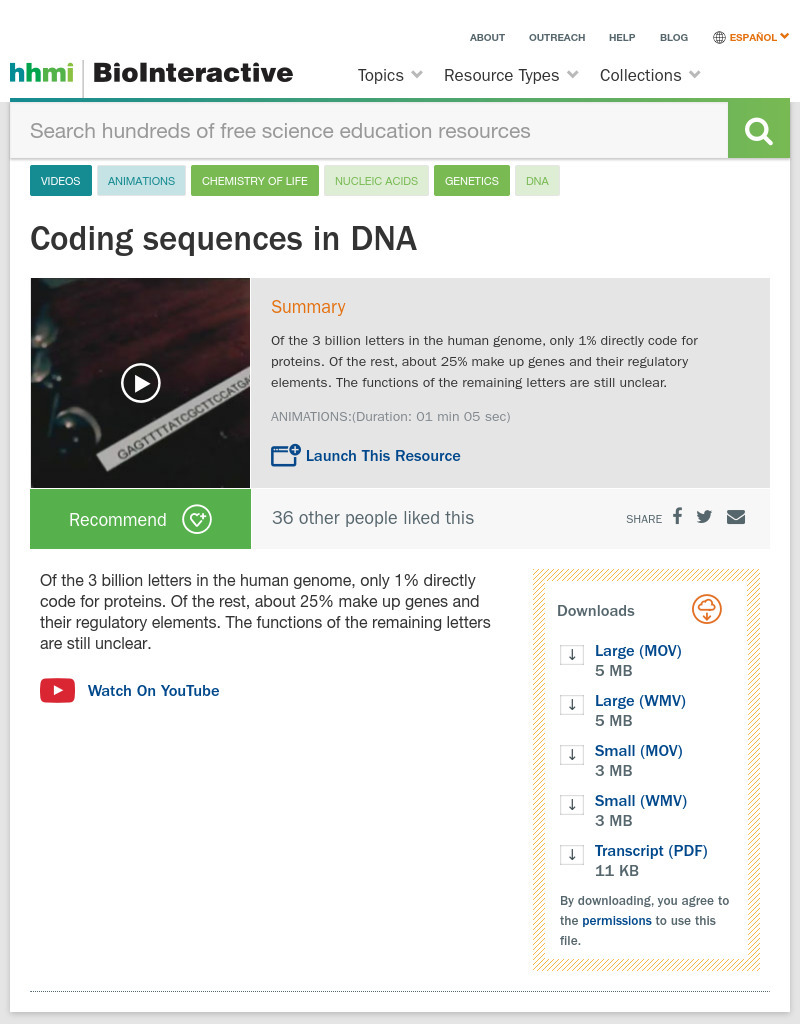
Task: Click the hhmi logo
Action: [41, 74]
